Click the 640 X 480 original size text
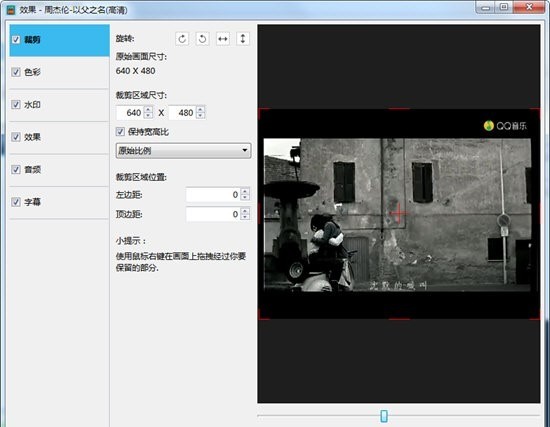 [135, 71]
